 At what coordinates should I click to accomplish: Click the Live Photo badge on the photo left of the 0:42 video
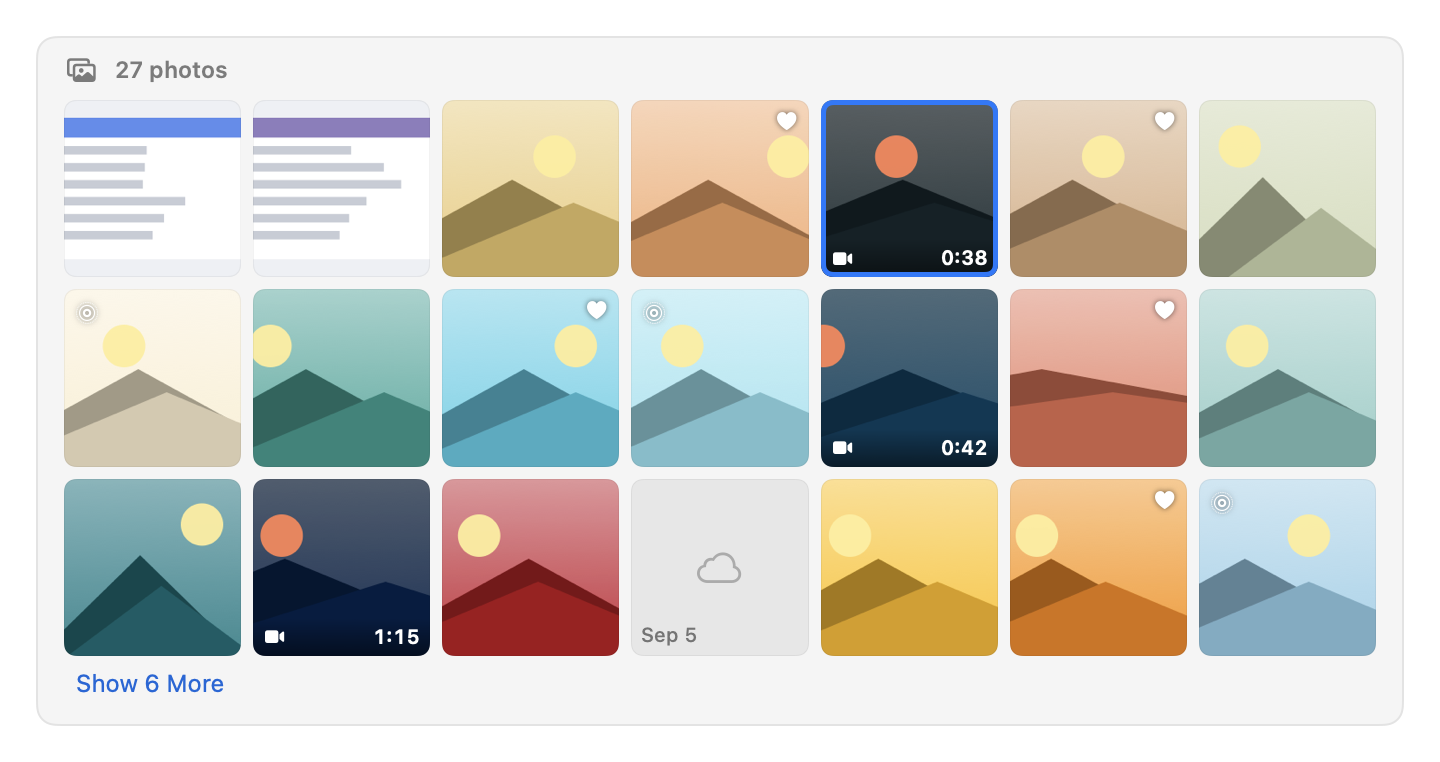[654, 313]
